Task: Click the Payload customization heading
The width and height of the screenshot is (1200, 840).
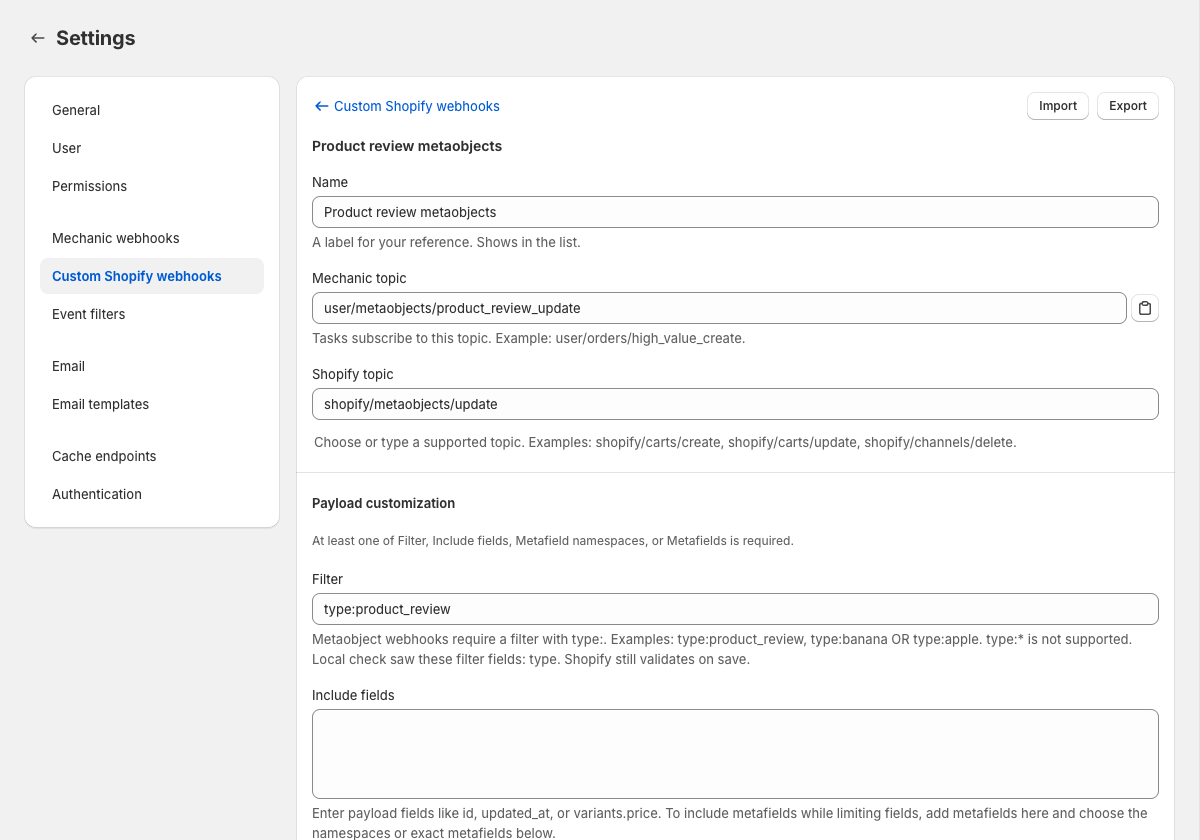Action: coord(383,503)
